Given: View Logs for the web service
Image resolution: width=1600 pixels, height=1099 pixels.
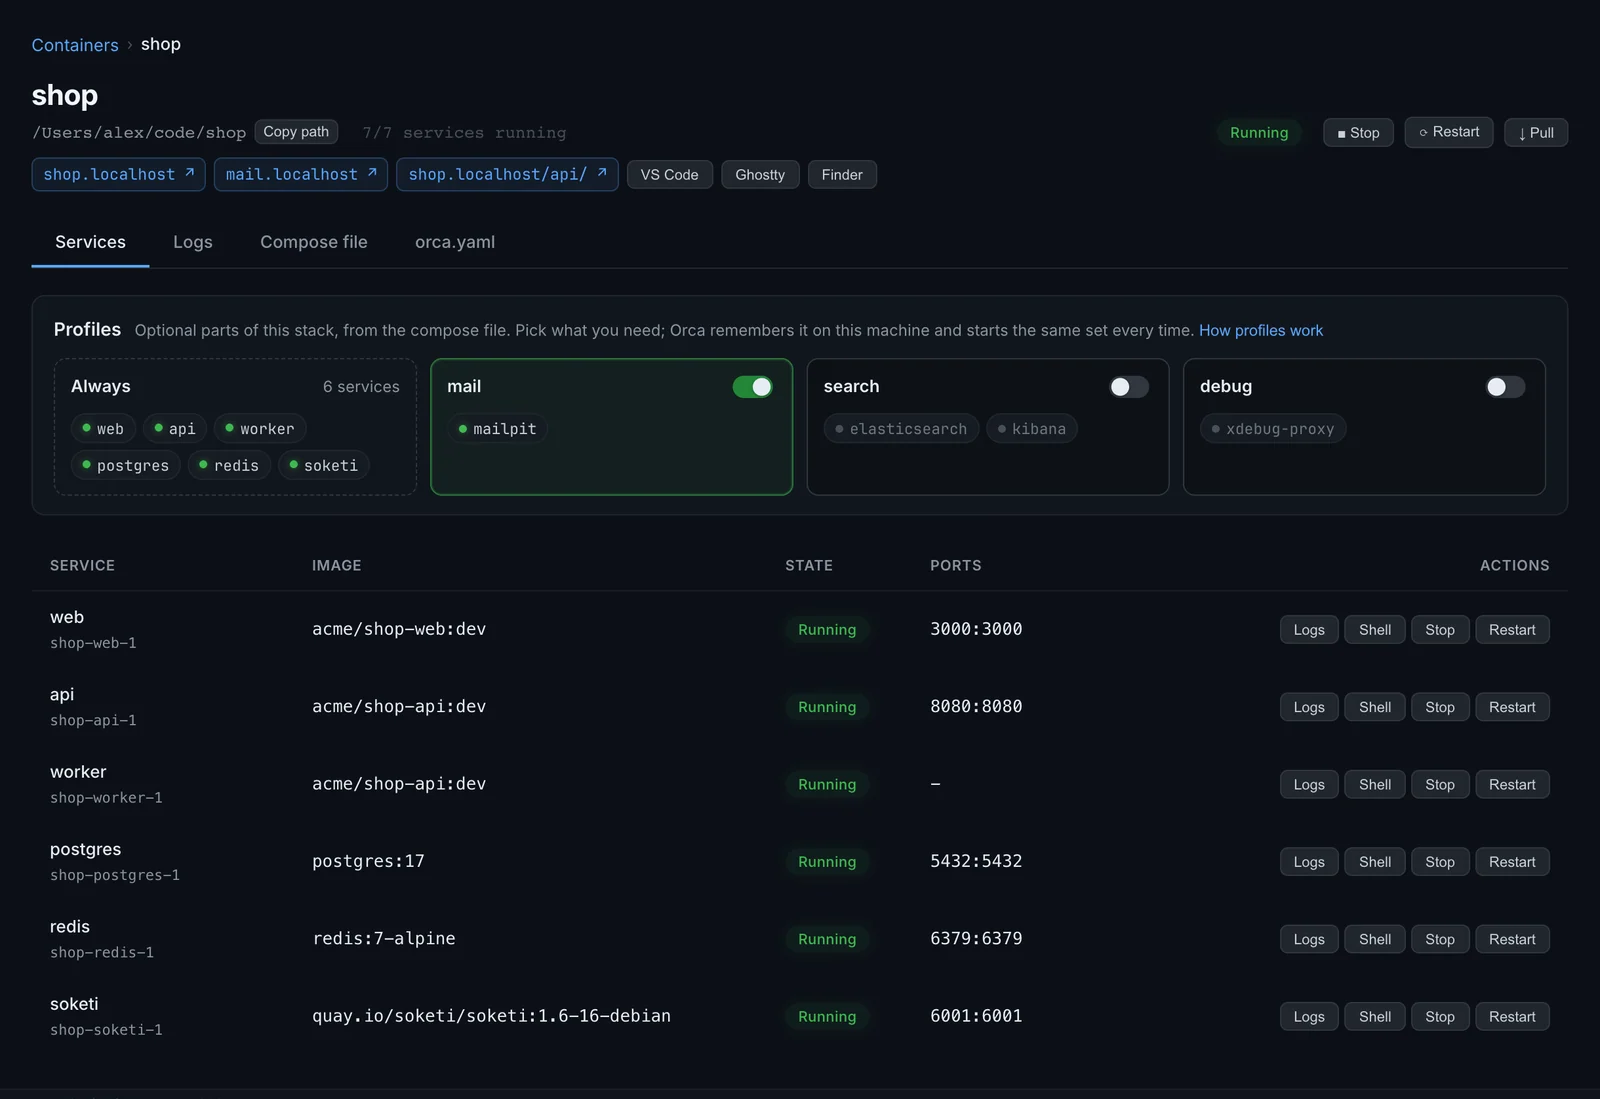Looking at the screenshot, I should (x=1309, y=630).
